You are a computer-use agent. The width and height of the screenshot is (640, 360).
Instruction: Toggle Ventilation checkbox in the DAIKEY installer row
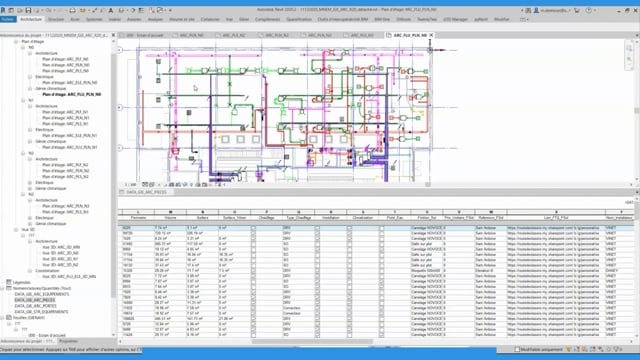pyautogui.click(x=318, y=271)
